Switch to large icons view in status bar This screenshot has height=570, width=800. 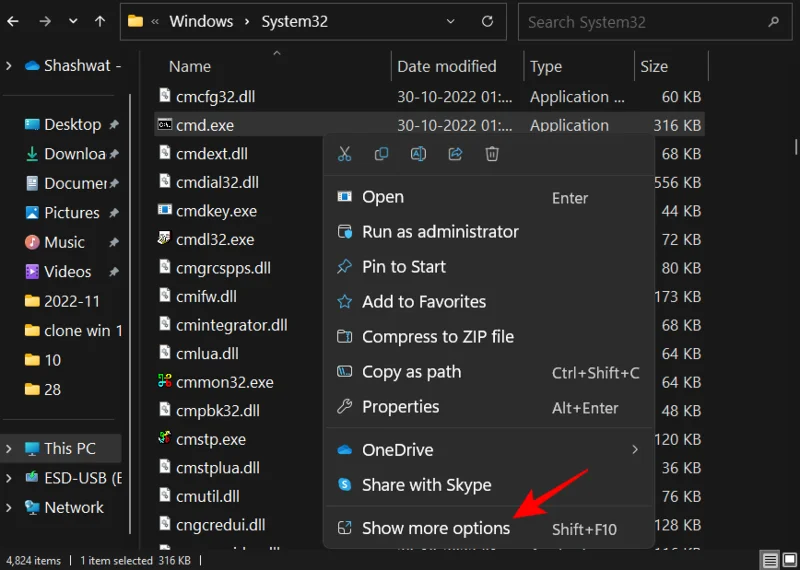click(x=788, y=560)
